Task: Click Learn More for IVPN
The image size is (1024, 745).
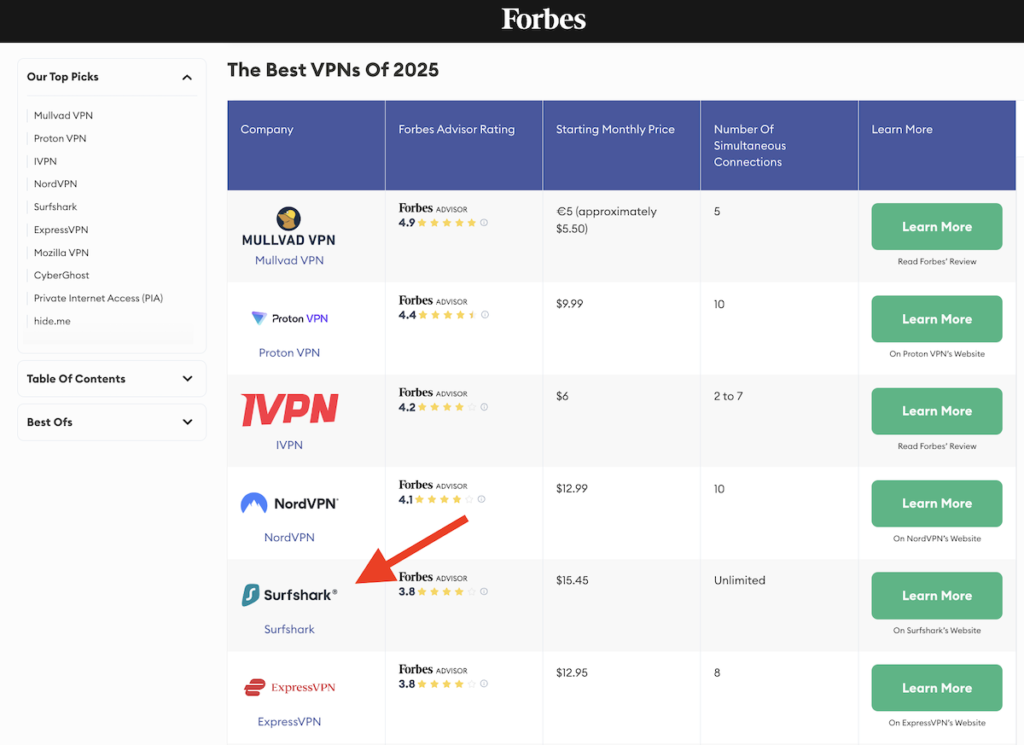Action: click(936, 411)
